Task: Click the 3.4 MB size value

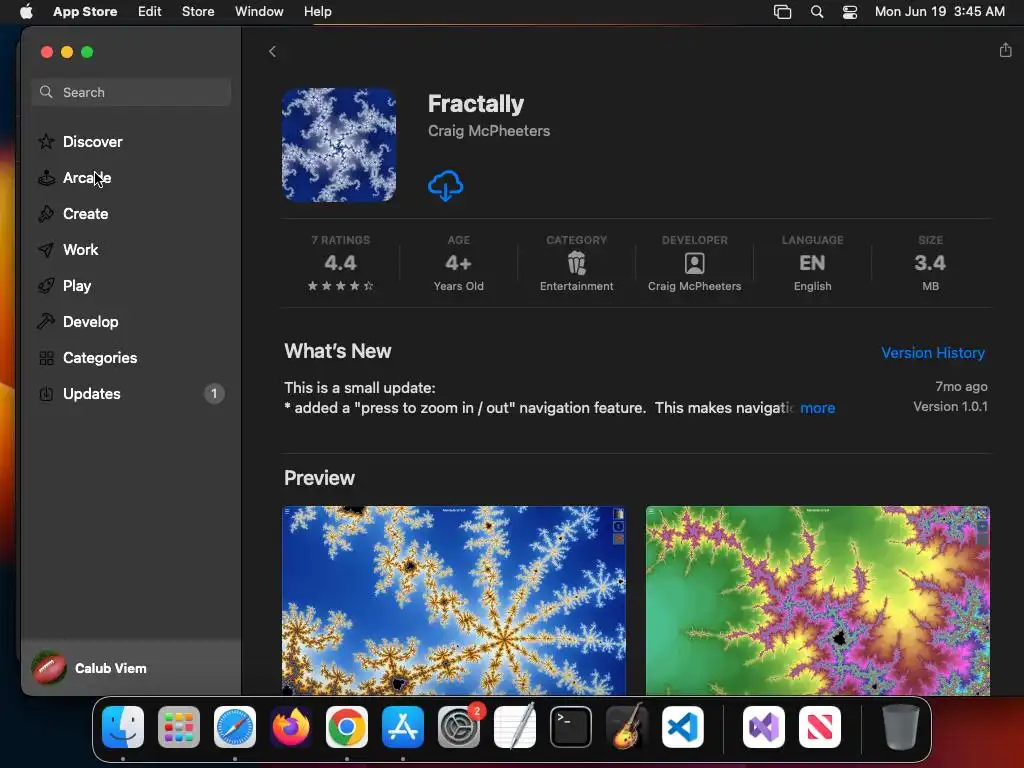Action: click(x=930, y=263)
